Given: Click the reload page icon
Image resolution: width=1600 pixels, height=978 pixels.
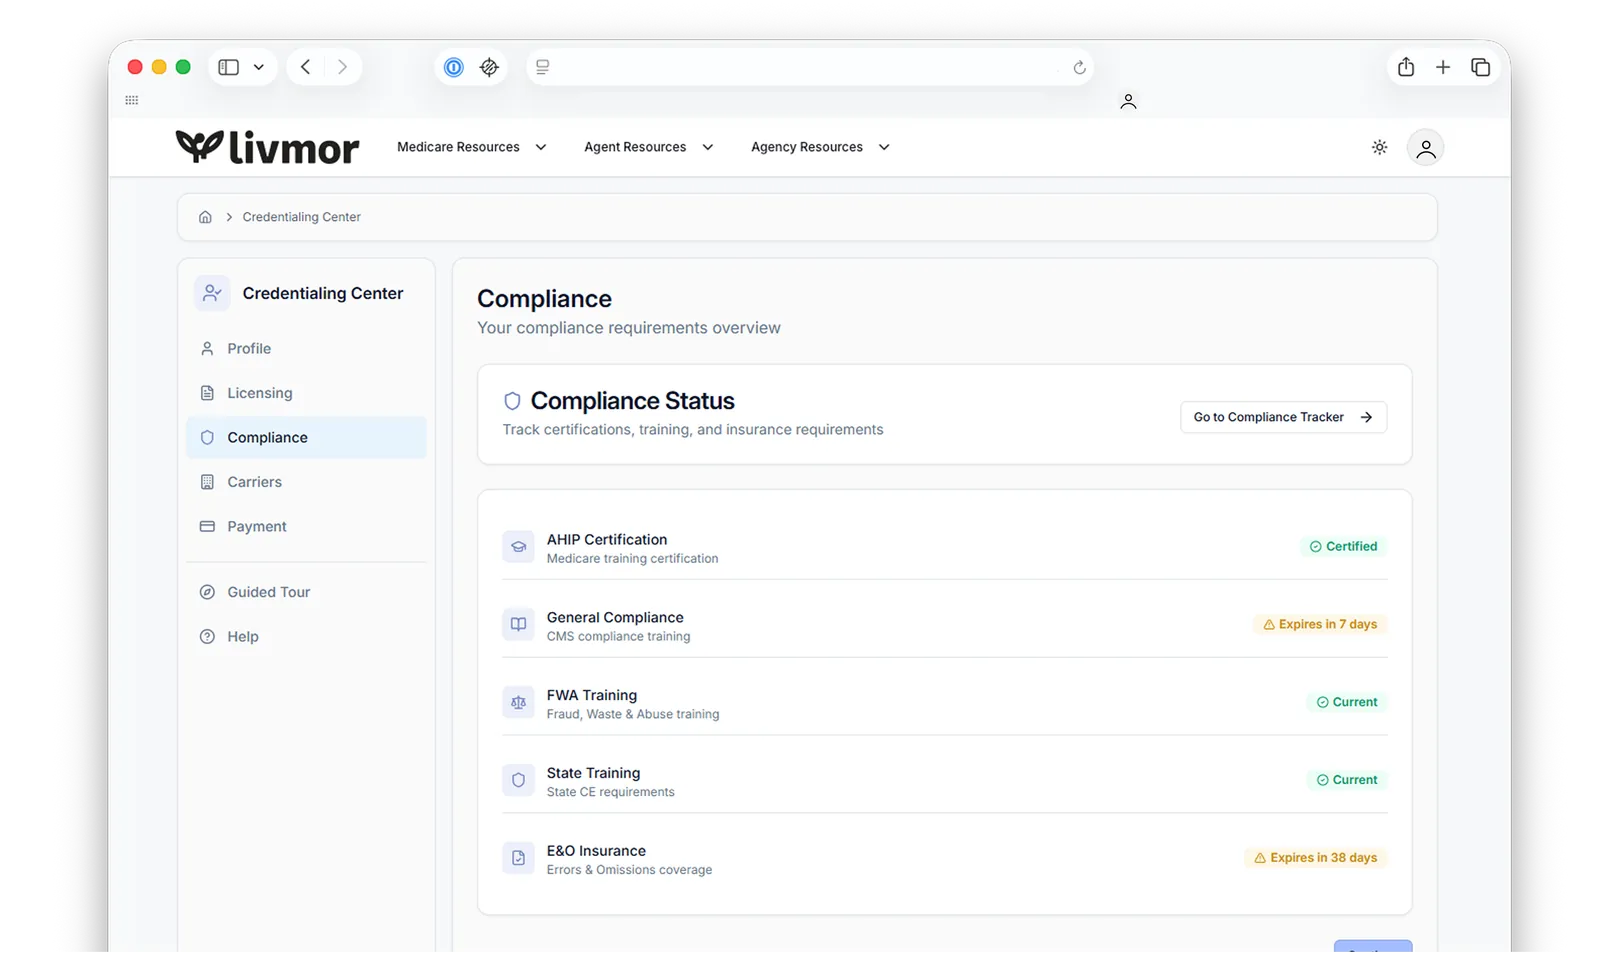Looking at the screenshot, I should point(1079,68).
